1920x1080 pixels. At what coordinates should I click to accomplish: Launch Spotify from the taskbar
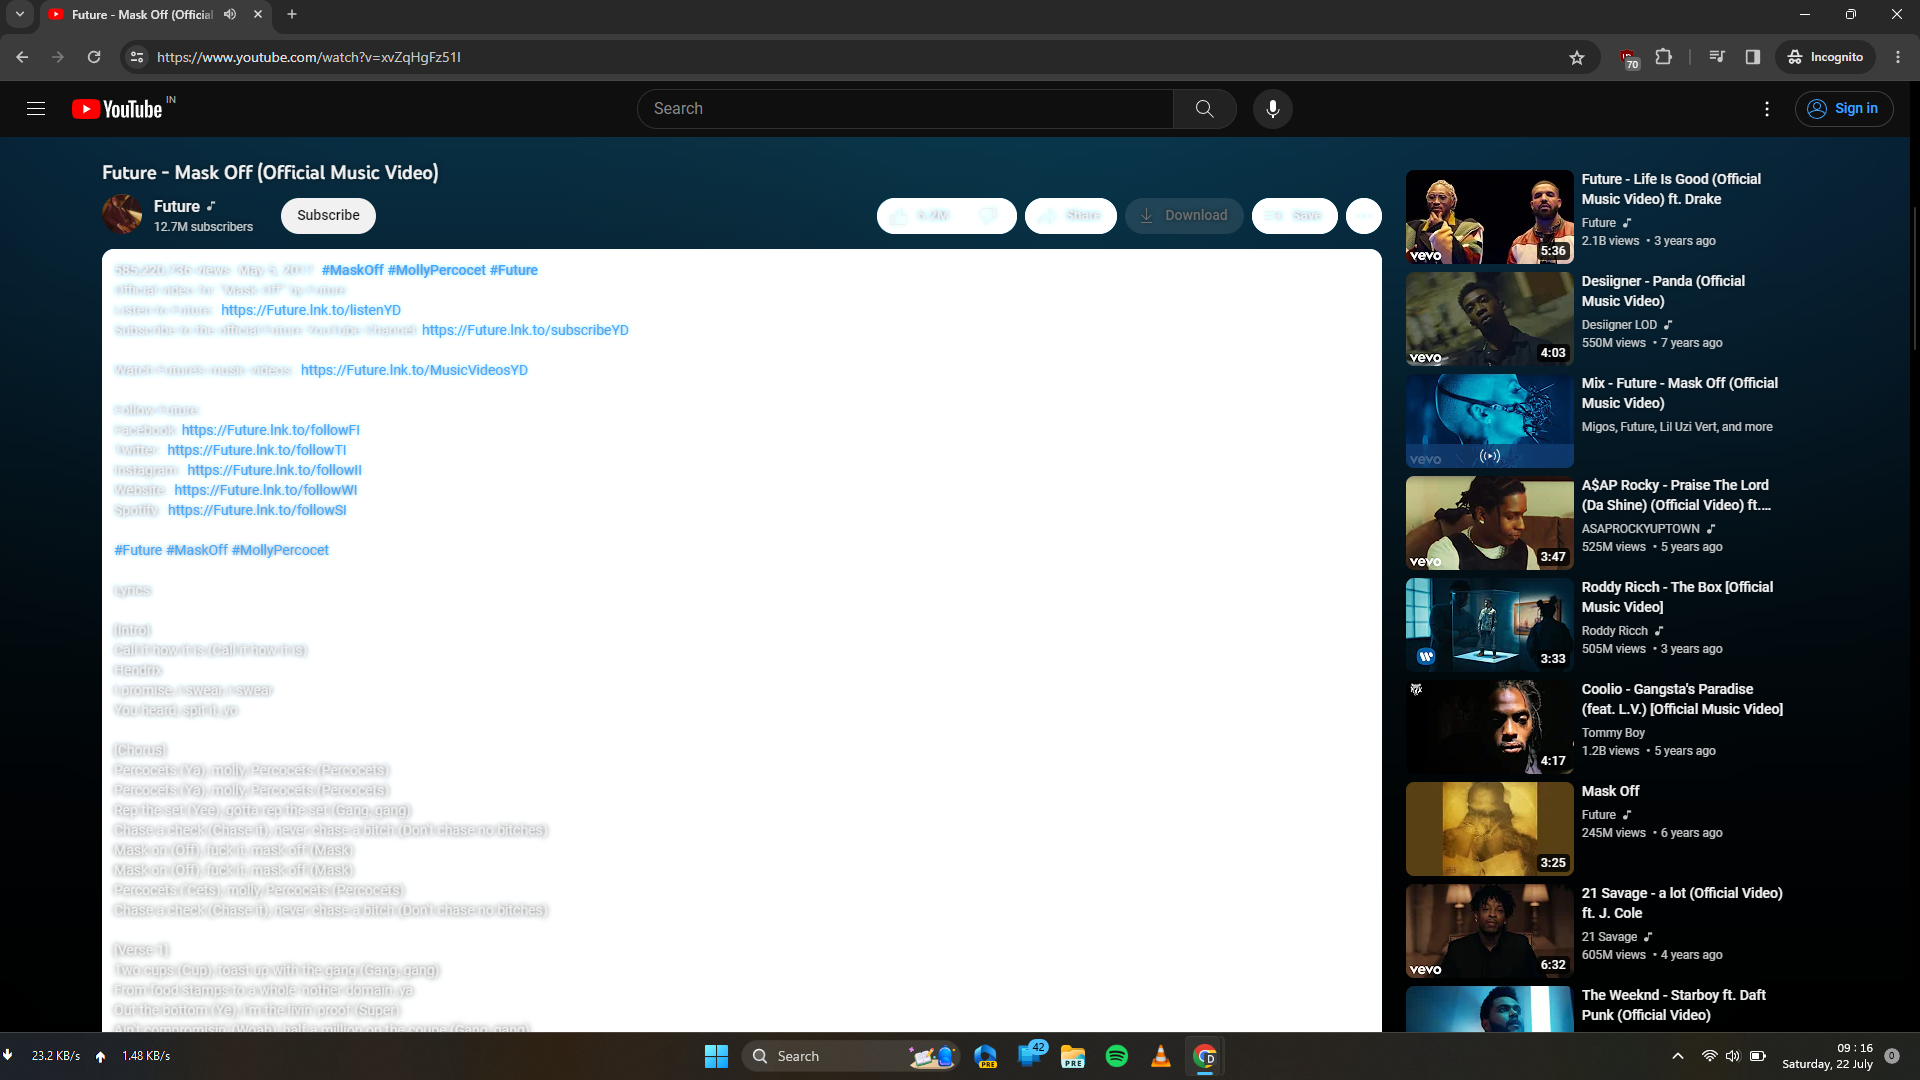(1117, 1055)
